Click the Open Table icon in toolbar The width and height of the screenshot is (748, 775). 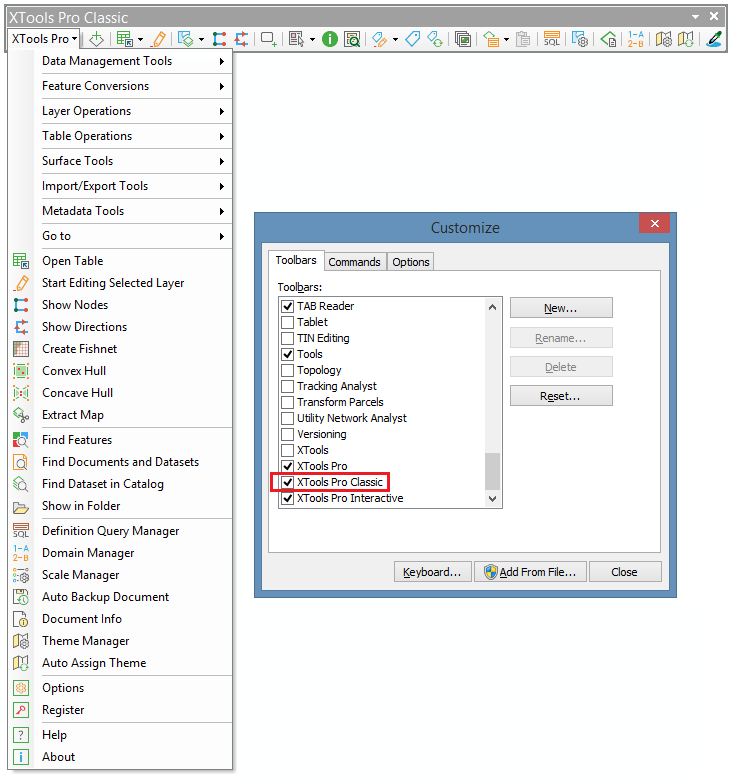(x=124, y=39)
